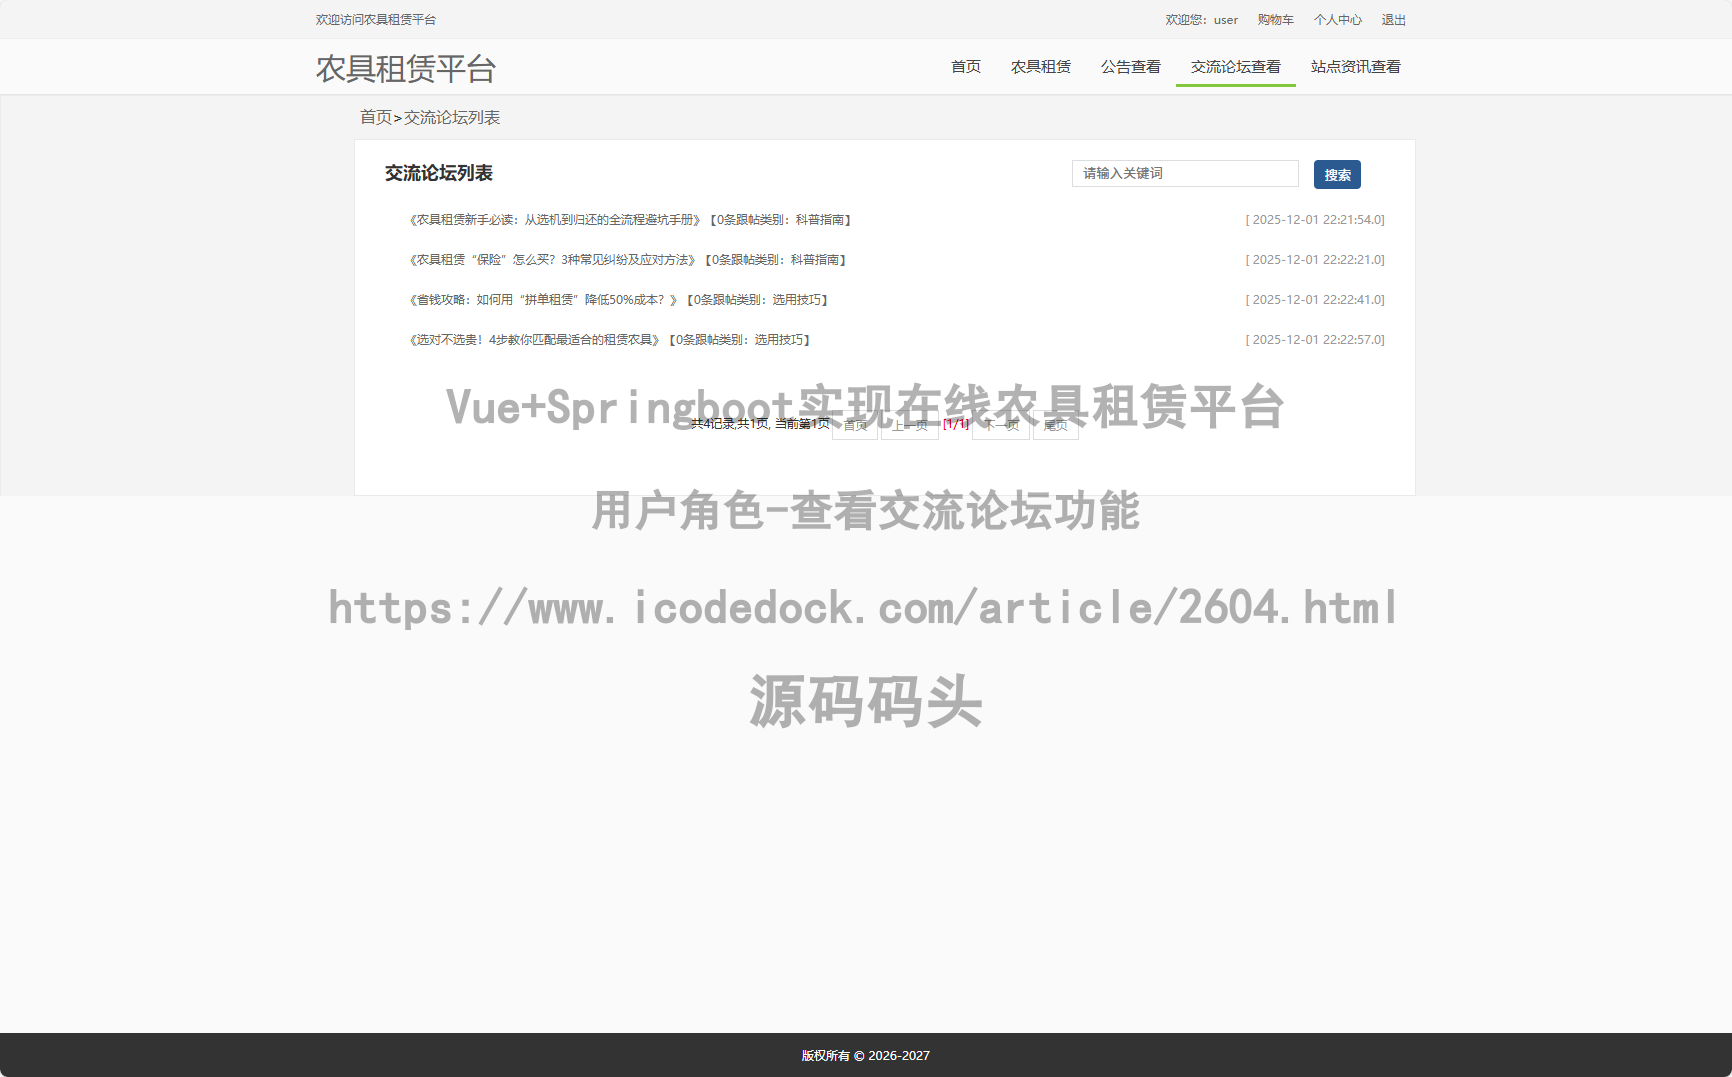Click 退出 to log out
Image resolution: width=1732 pixels, height=1077 pixels.
point(1393,20)
